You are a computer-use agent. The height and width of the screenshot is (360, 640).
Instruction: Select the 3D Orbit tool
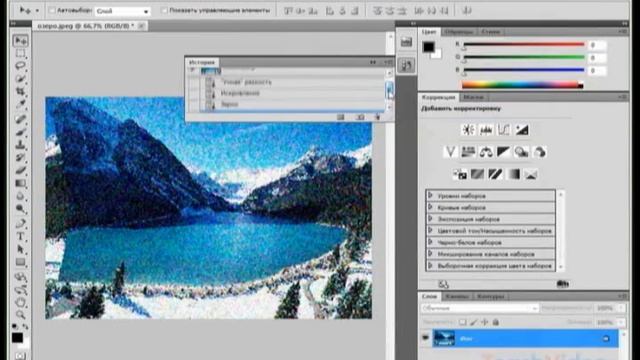20,290
